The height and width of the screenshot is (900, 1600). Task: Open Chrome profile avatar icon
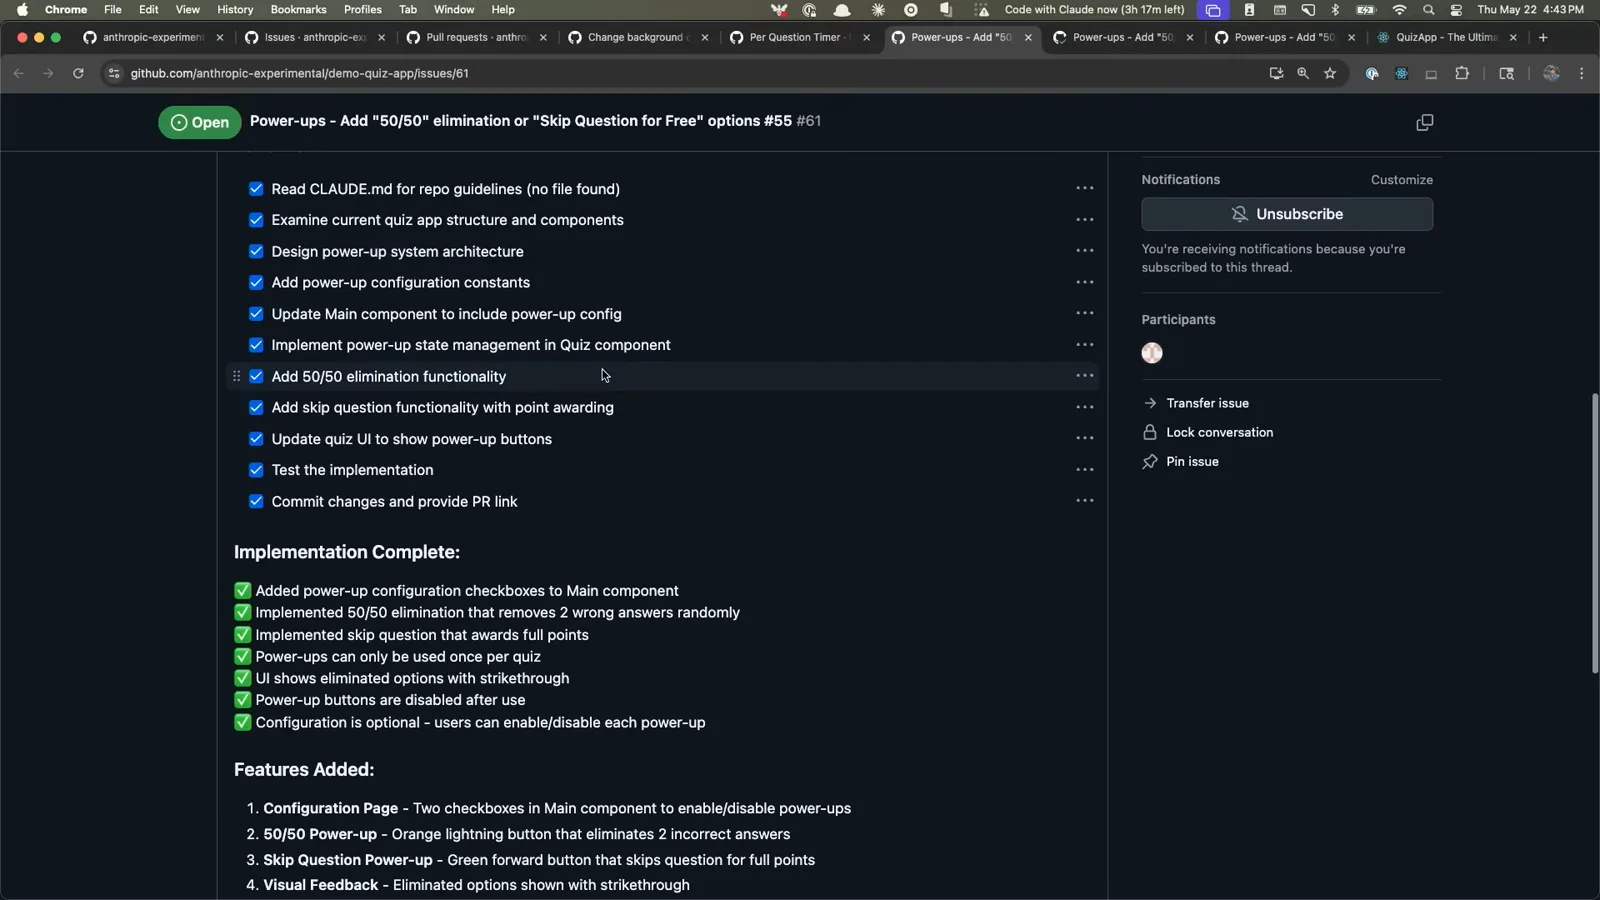tap(1551, 73)
